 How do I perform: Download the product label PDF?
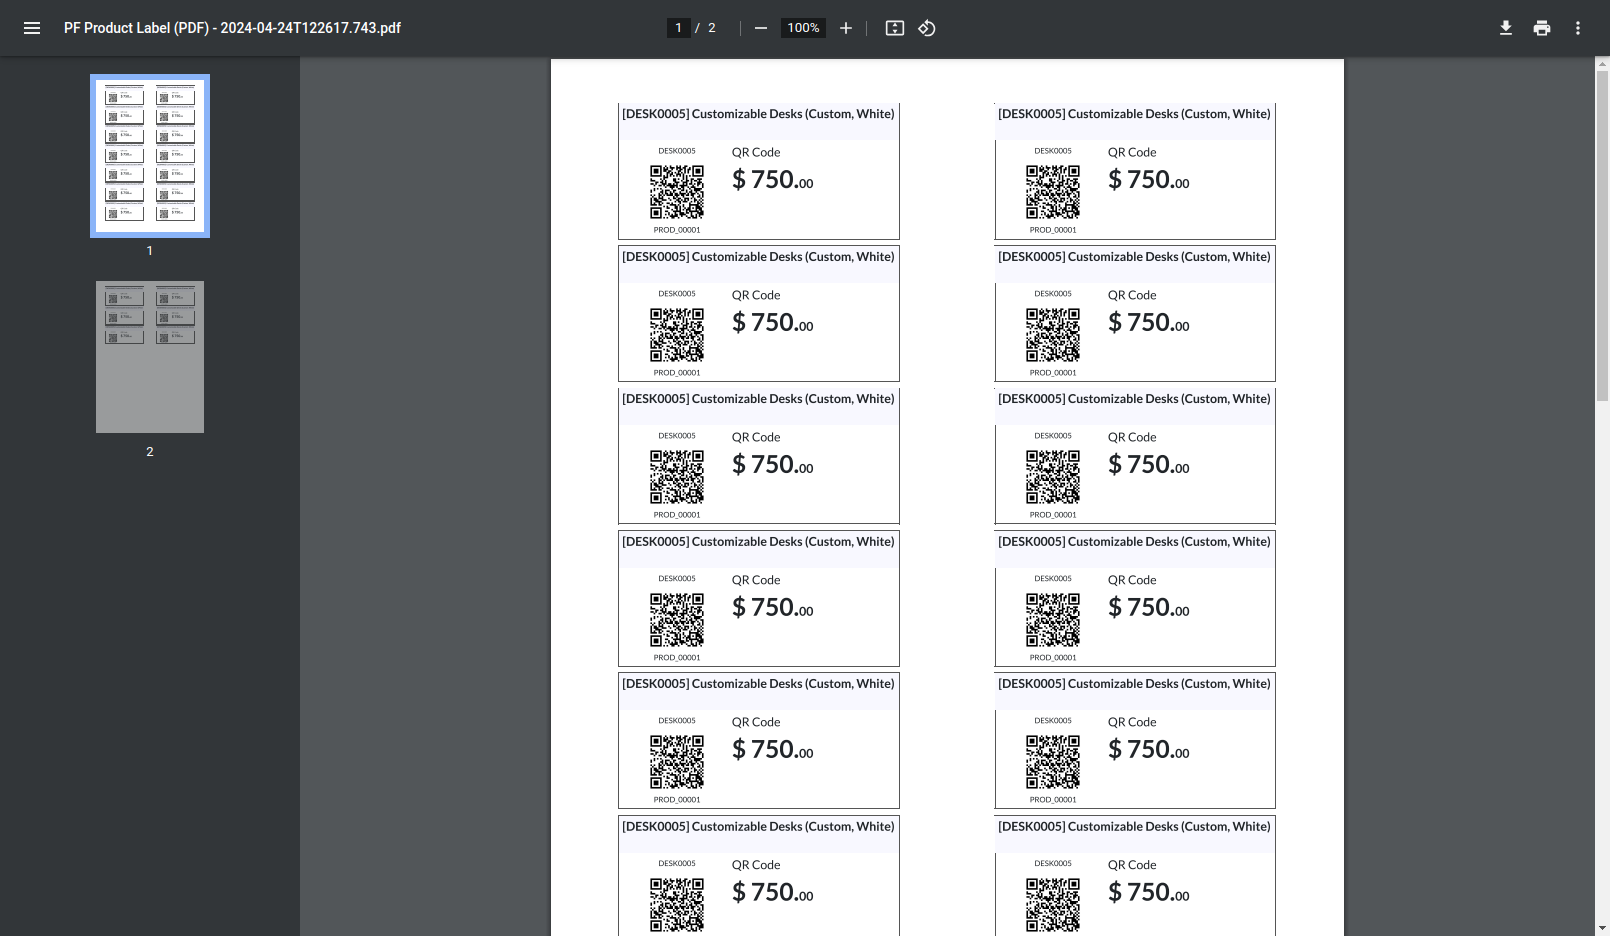click(1506, 28)
